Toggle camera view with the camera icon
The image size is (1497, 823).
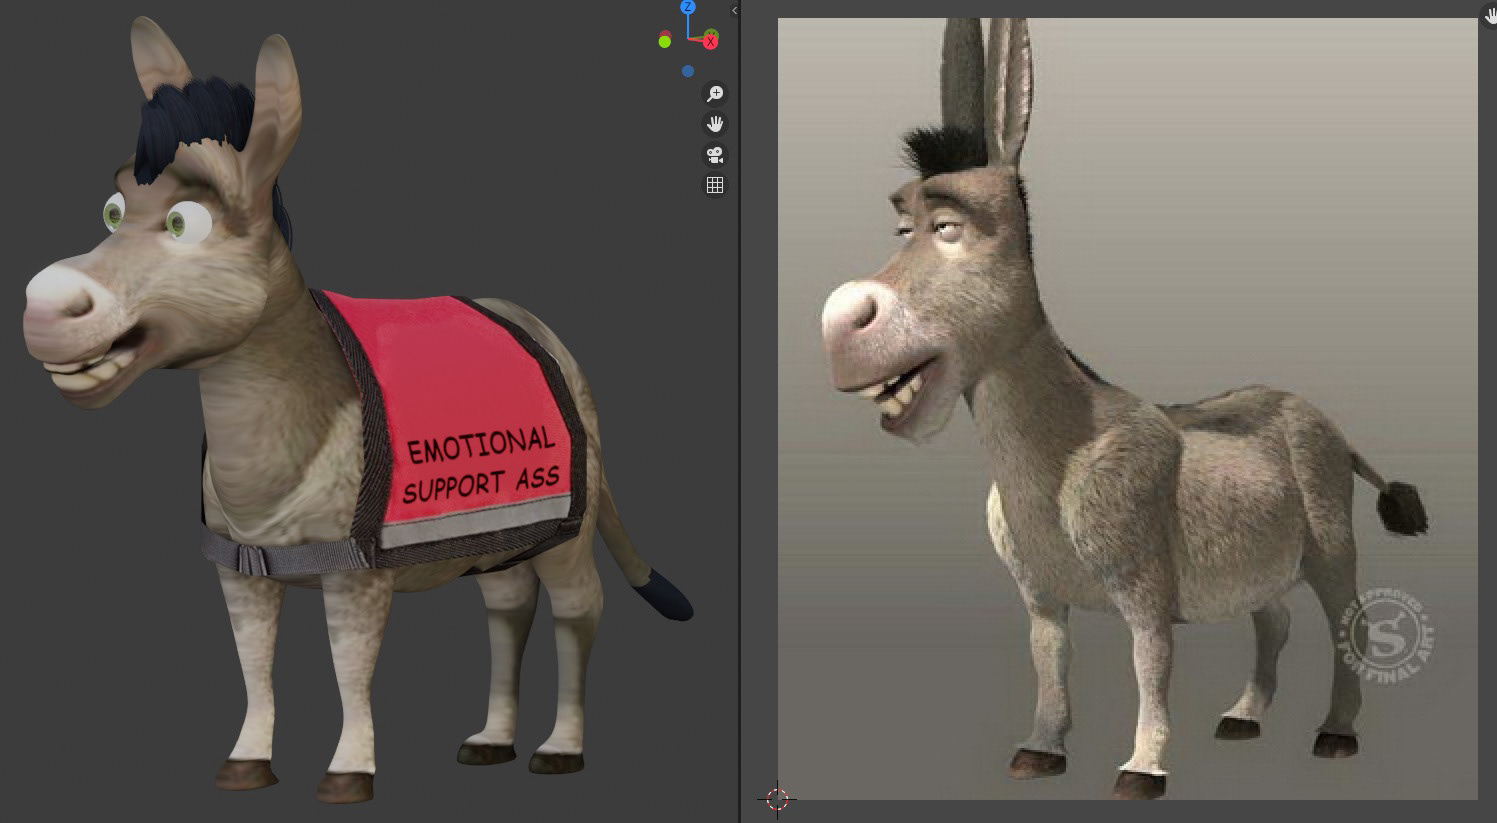tap(715, 155)
